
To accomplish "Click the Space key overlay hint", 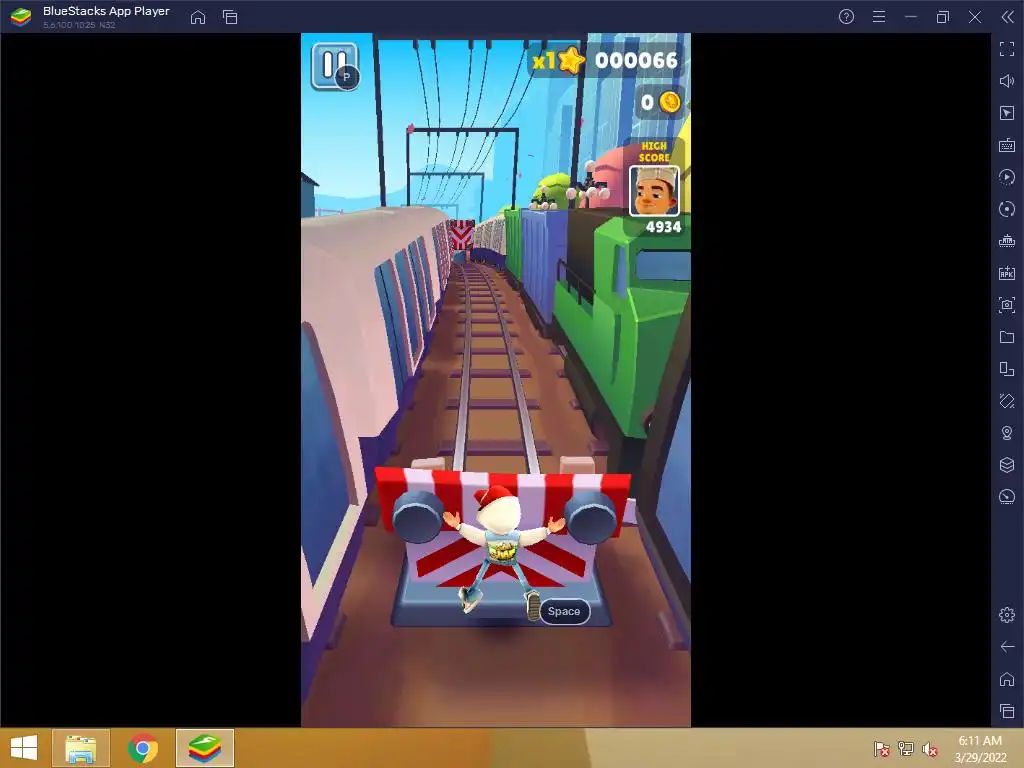I will pyautogui.click(x=564, y=611).
